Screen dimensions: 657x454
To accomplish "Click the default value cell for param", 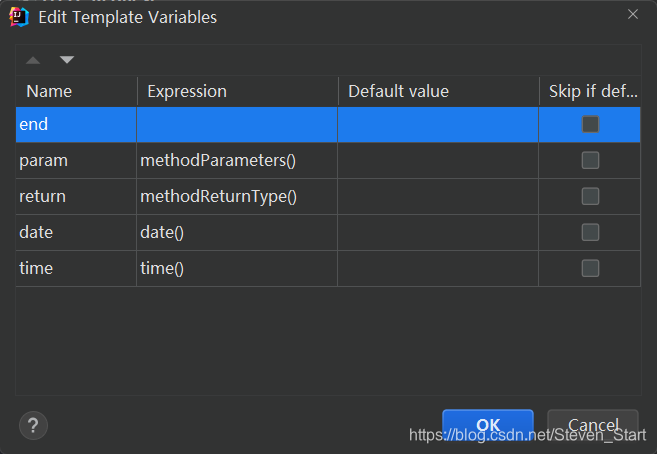I will (x=438, y=160).
